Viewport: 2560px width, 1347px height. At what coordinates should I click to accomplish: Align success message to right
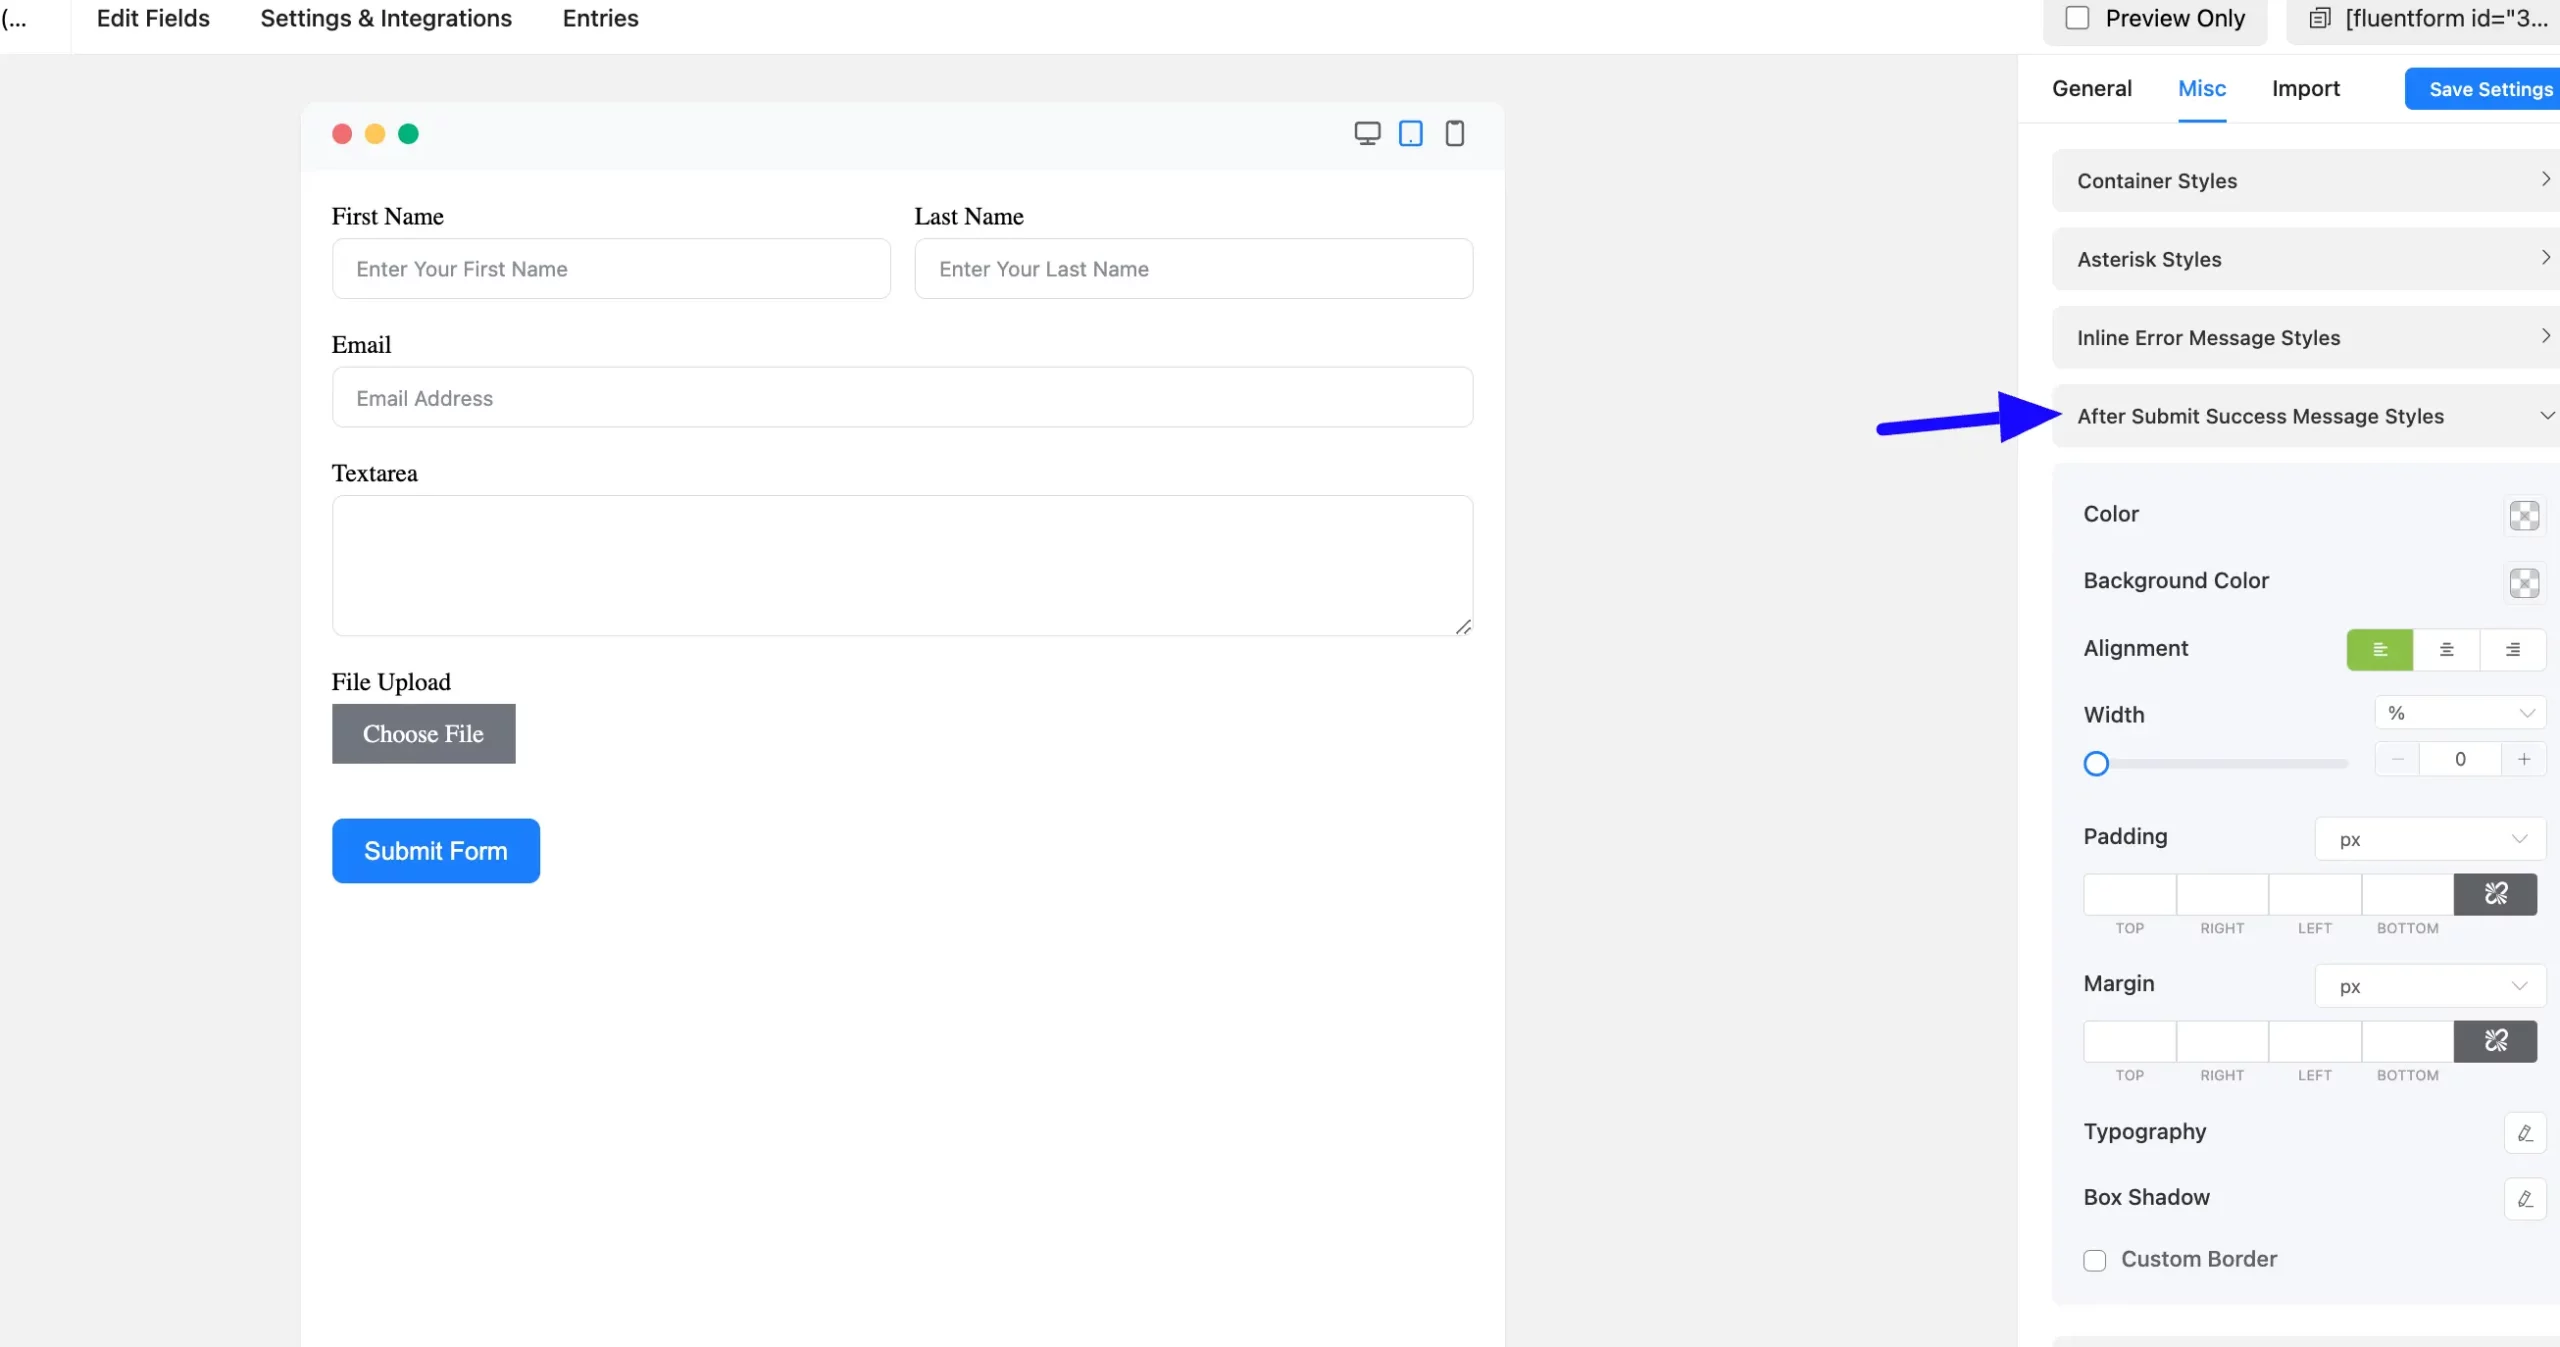click(x=2512, y=649)
